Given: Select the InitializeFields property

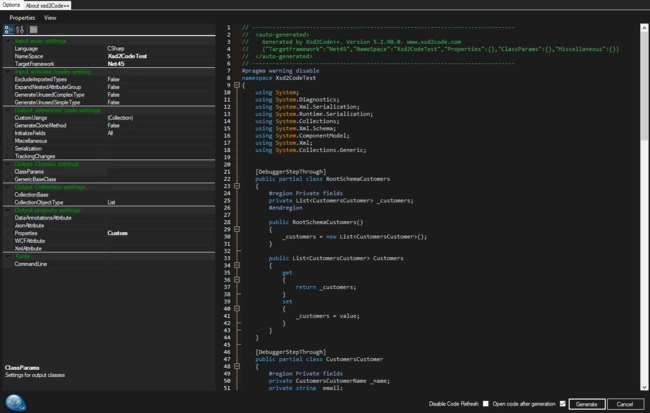Looking at the screenshot, I should click(30, 133).
